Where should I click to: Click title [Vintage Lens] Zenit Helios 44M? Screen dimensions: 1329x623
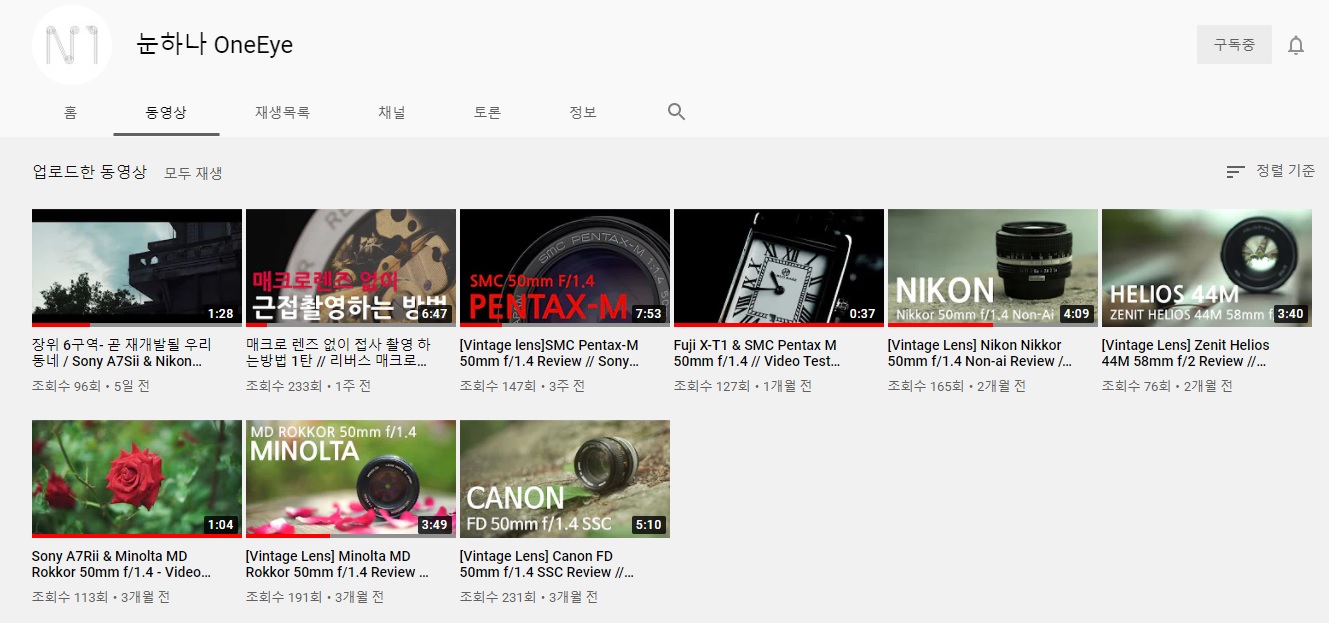(x=1186, y=353)
